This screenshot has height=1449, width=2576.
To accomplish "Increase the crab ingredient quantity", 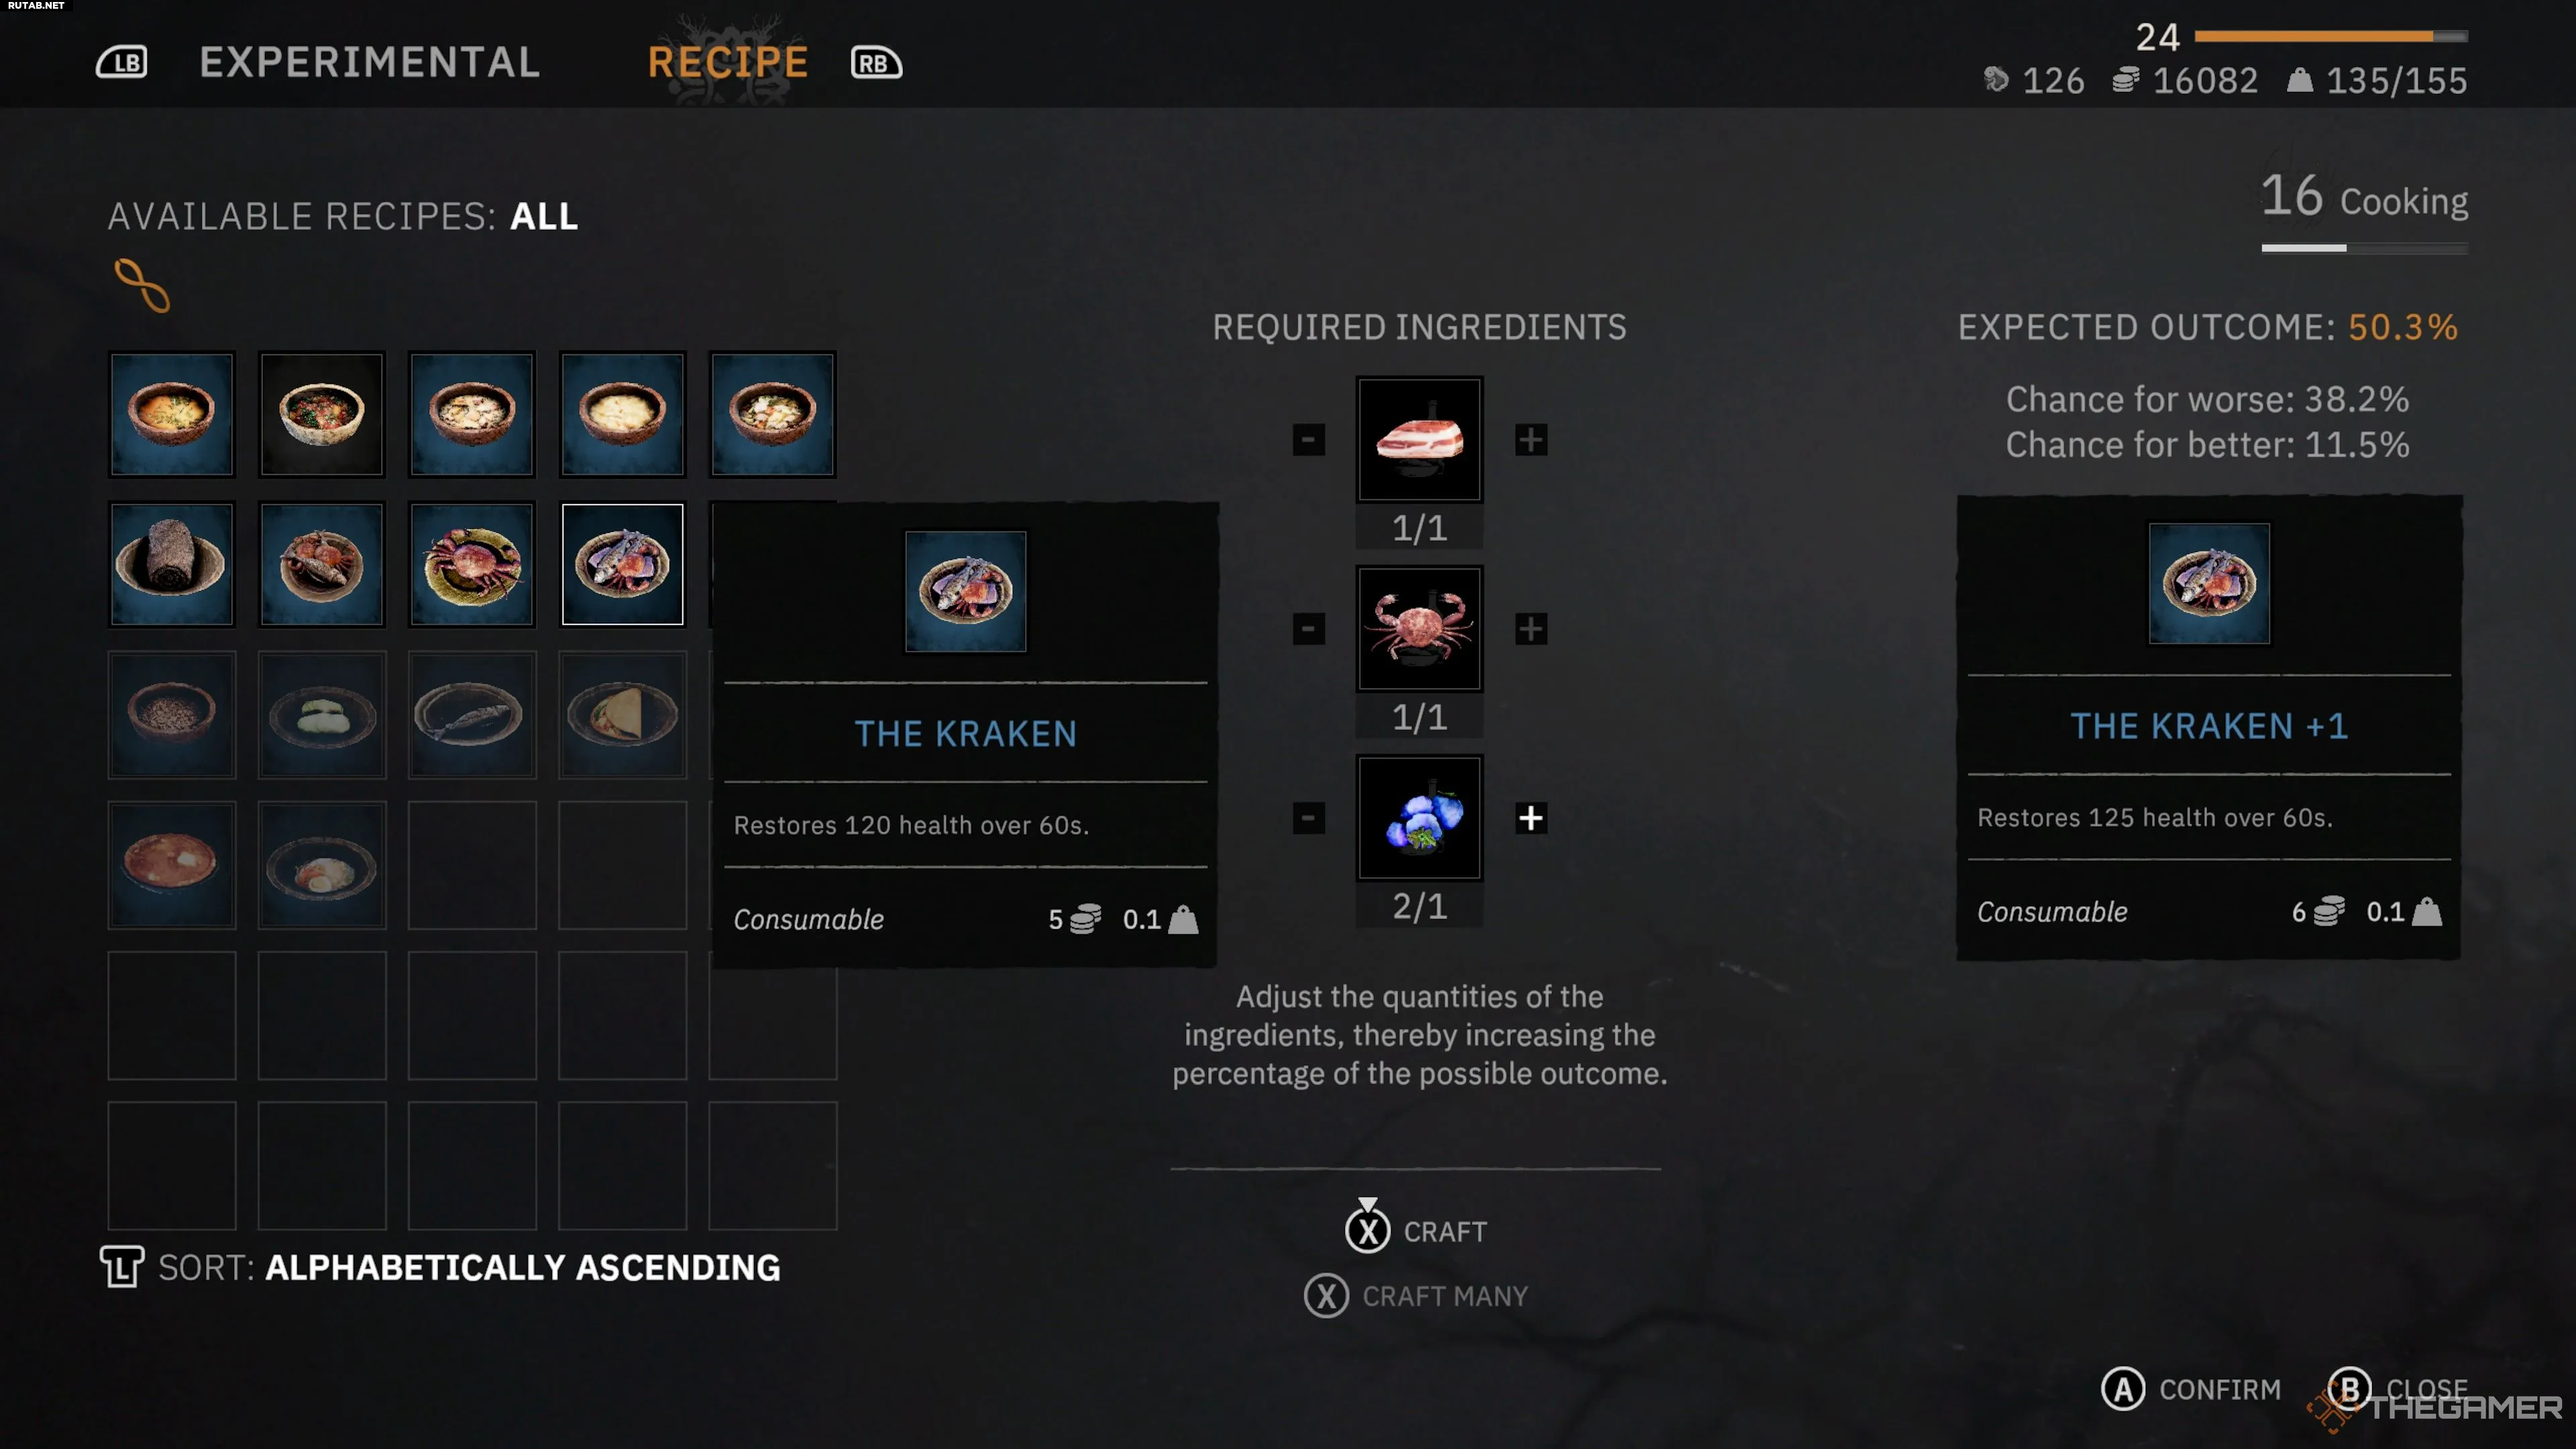I will pyautogui.click(x=1531, y=629).
